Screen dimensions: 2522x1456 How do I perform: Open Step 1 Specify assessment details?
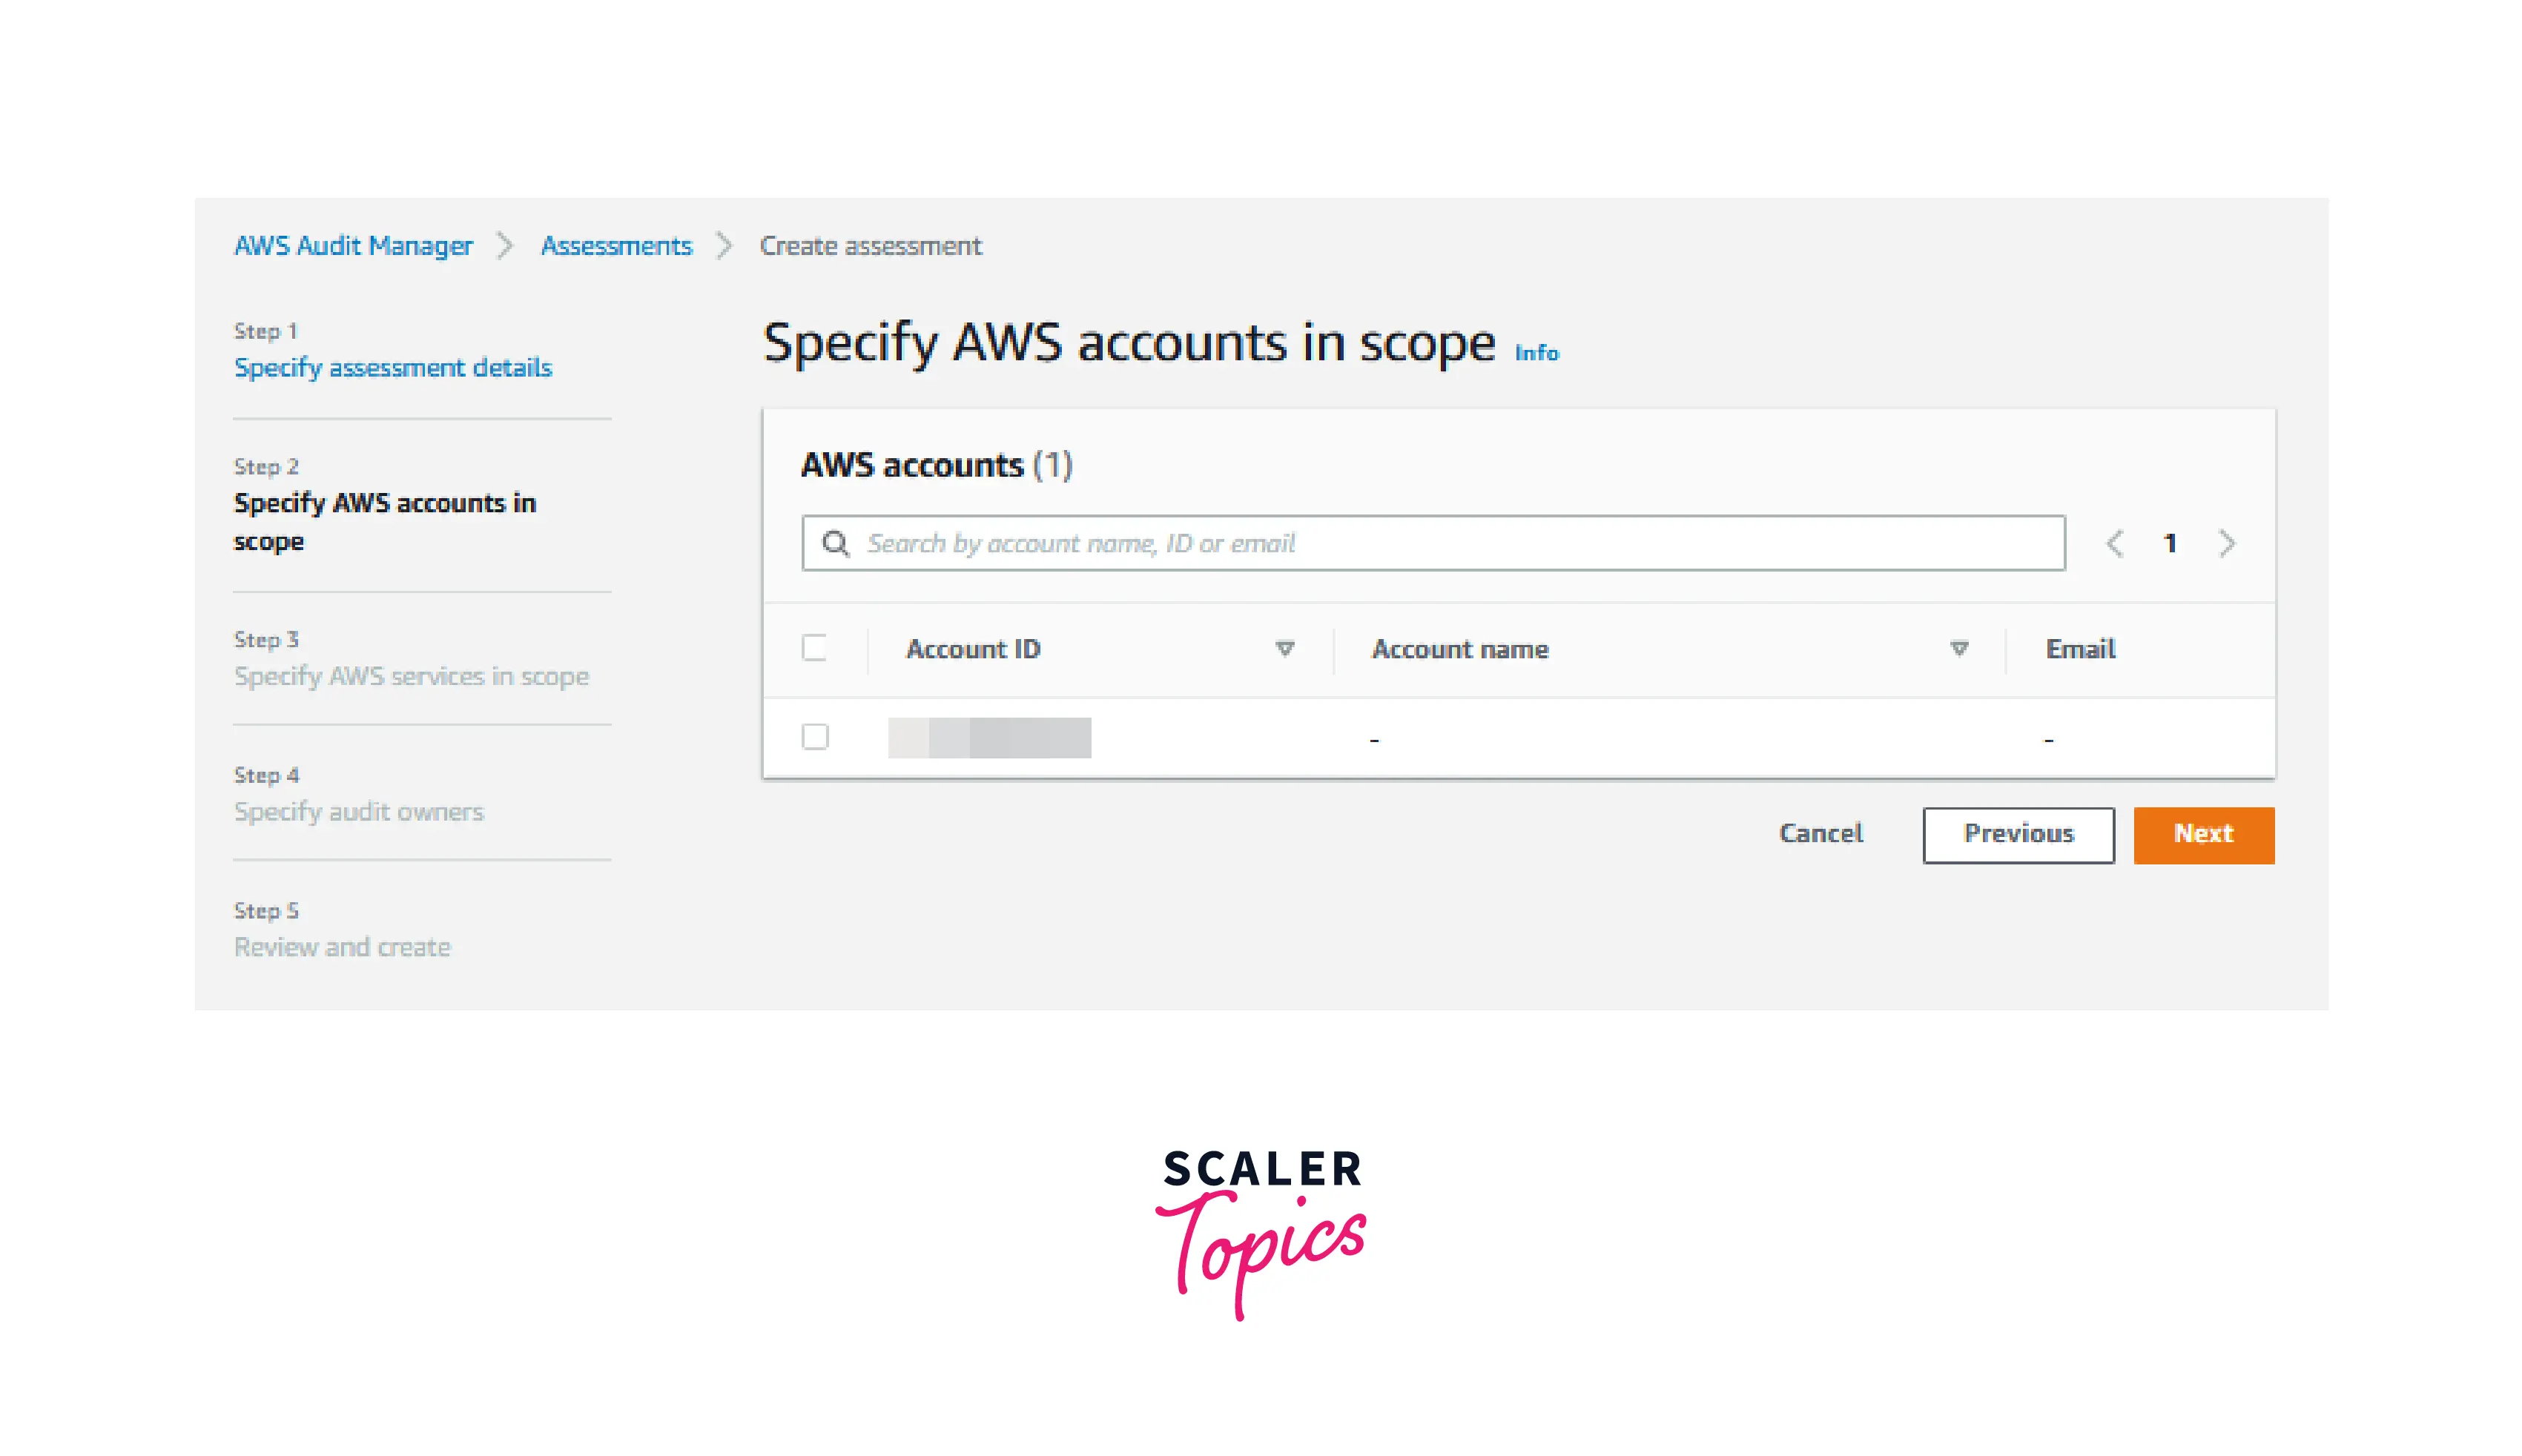393,368
